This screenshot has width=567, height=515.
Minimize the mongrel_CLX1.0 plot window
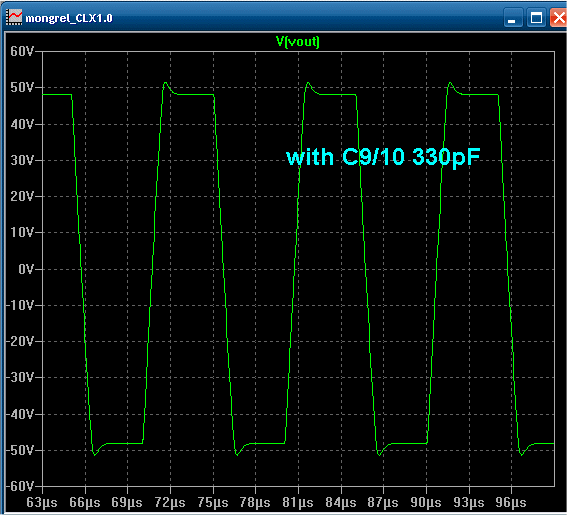[513, 18]
